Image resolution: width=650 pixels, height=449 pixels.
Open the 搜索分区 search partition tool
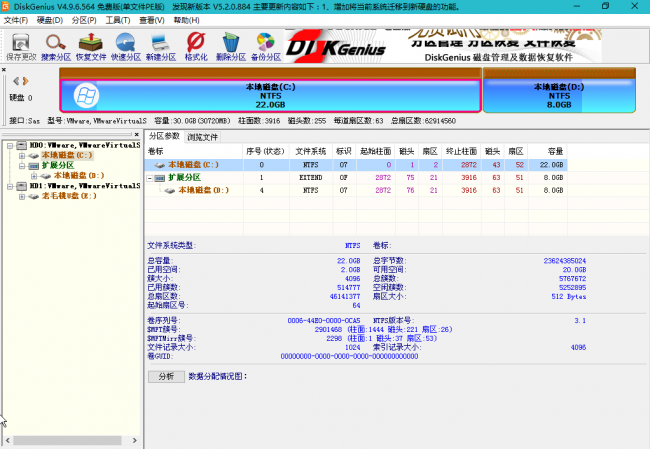(x=56, y=47)
